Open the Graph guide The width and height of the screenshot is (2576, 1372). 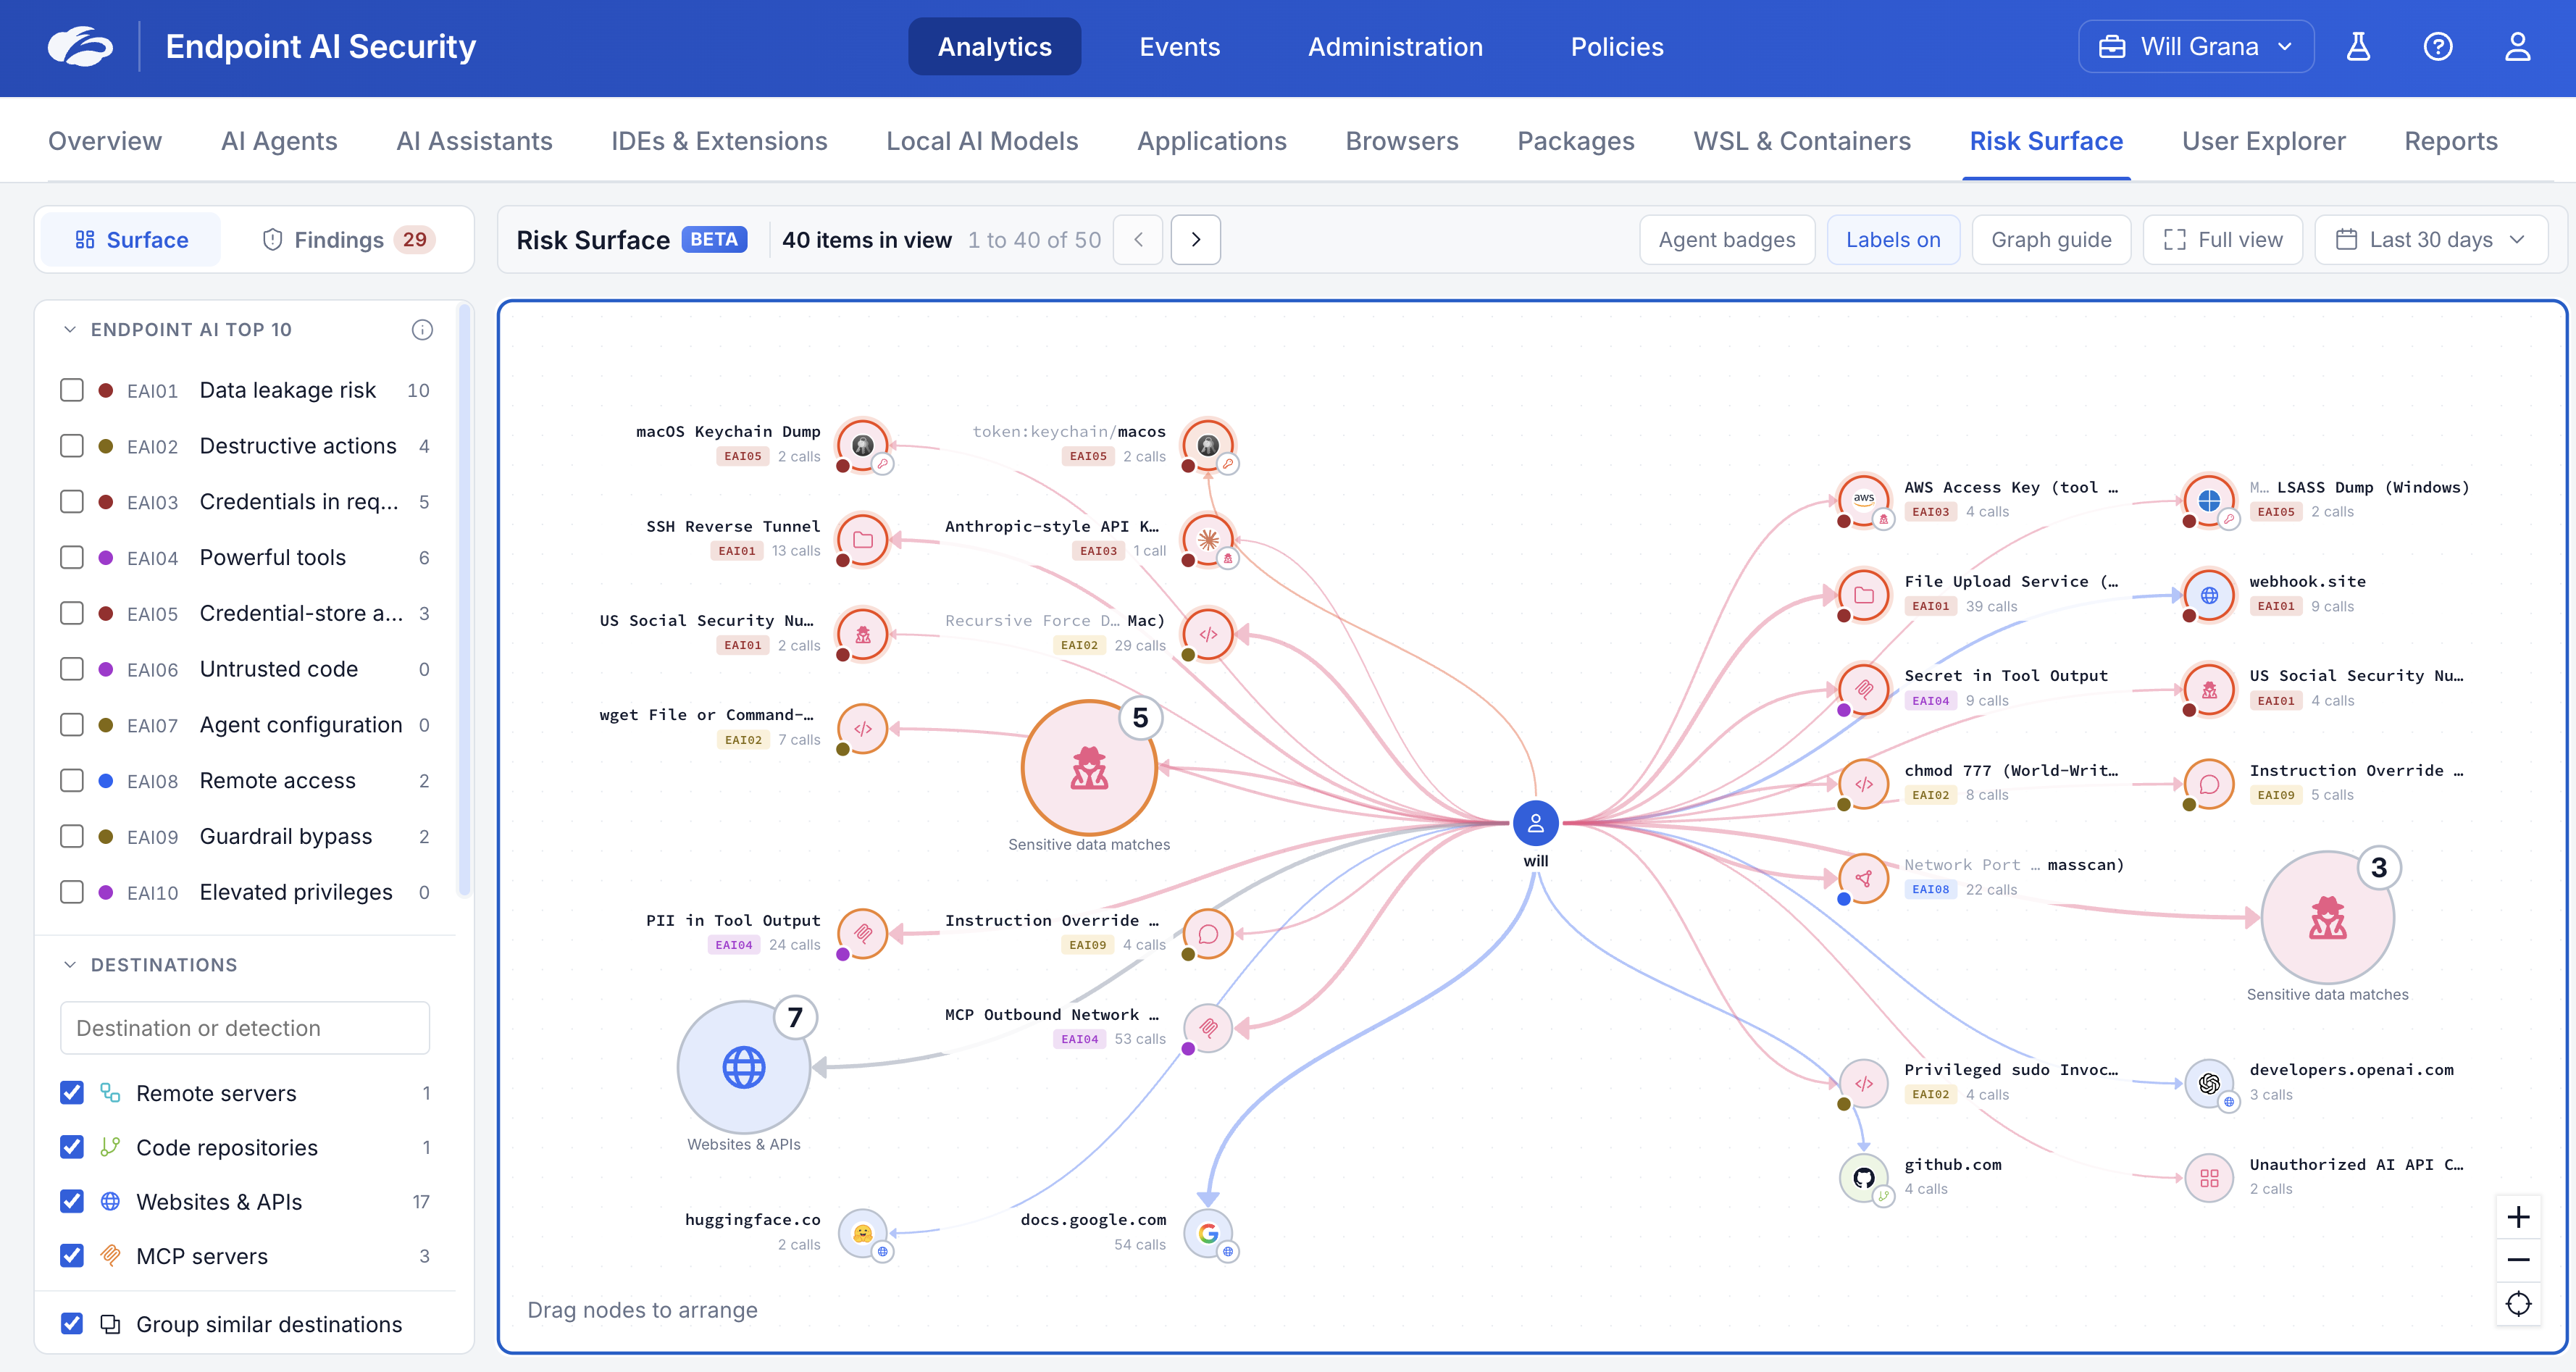tap(2051, 240)
